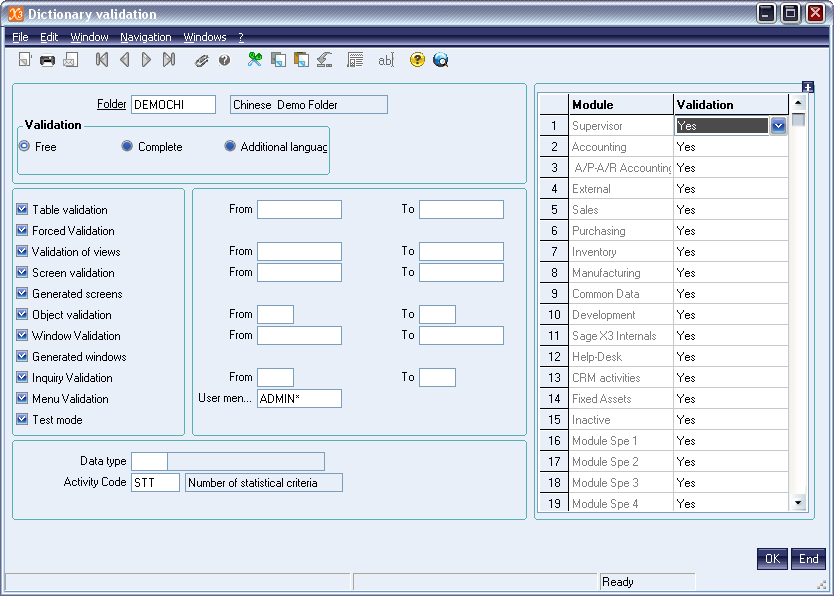Click the paperclip attachment icon

point(202,60)
